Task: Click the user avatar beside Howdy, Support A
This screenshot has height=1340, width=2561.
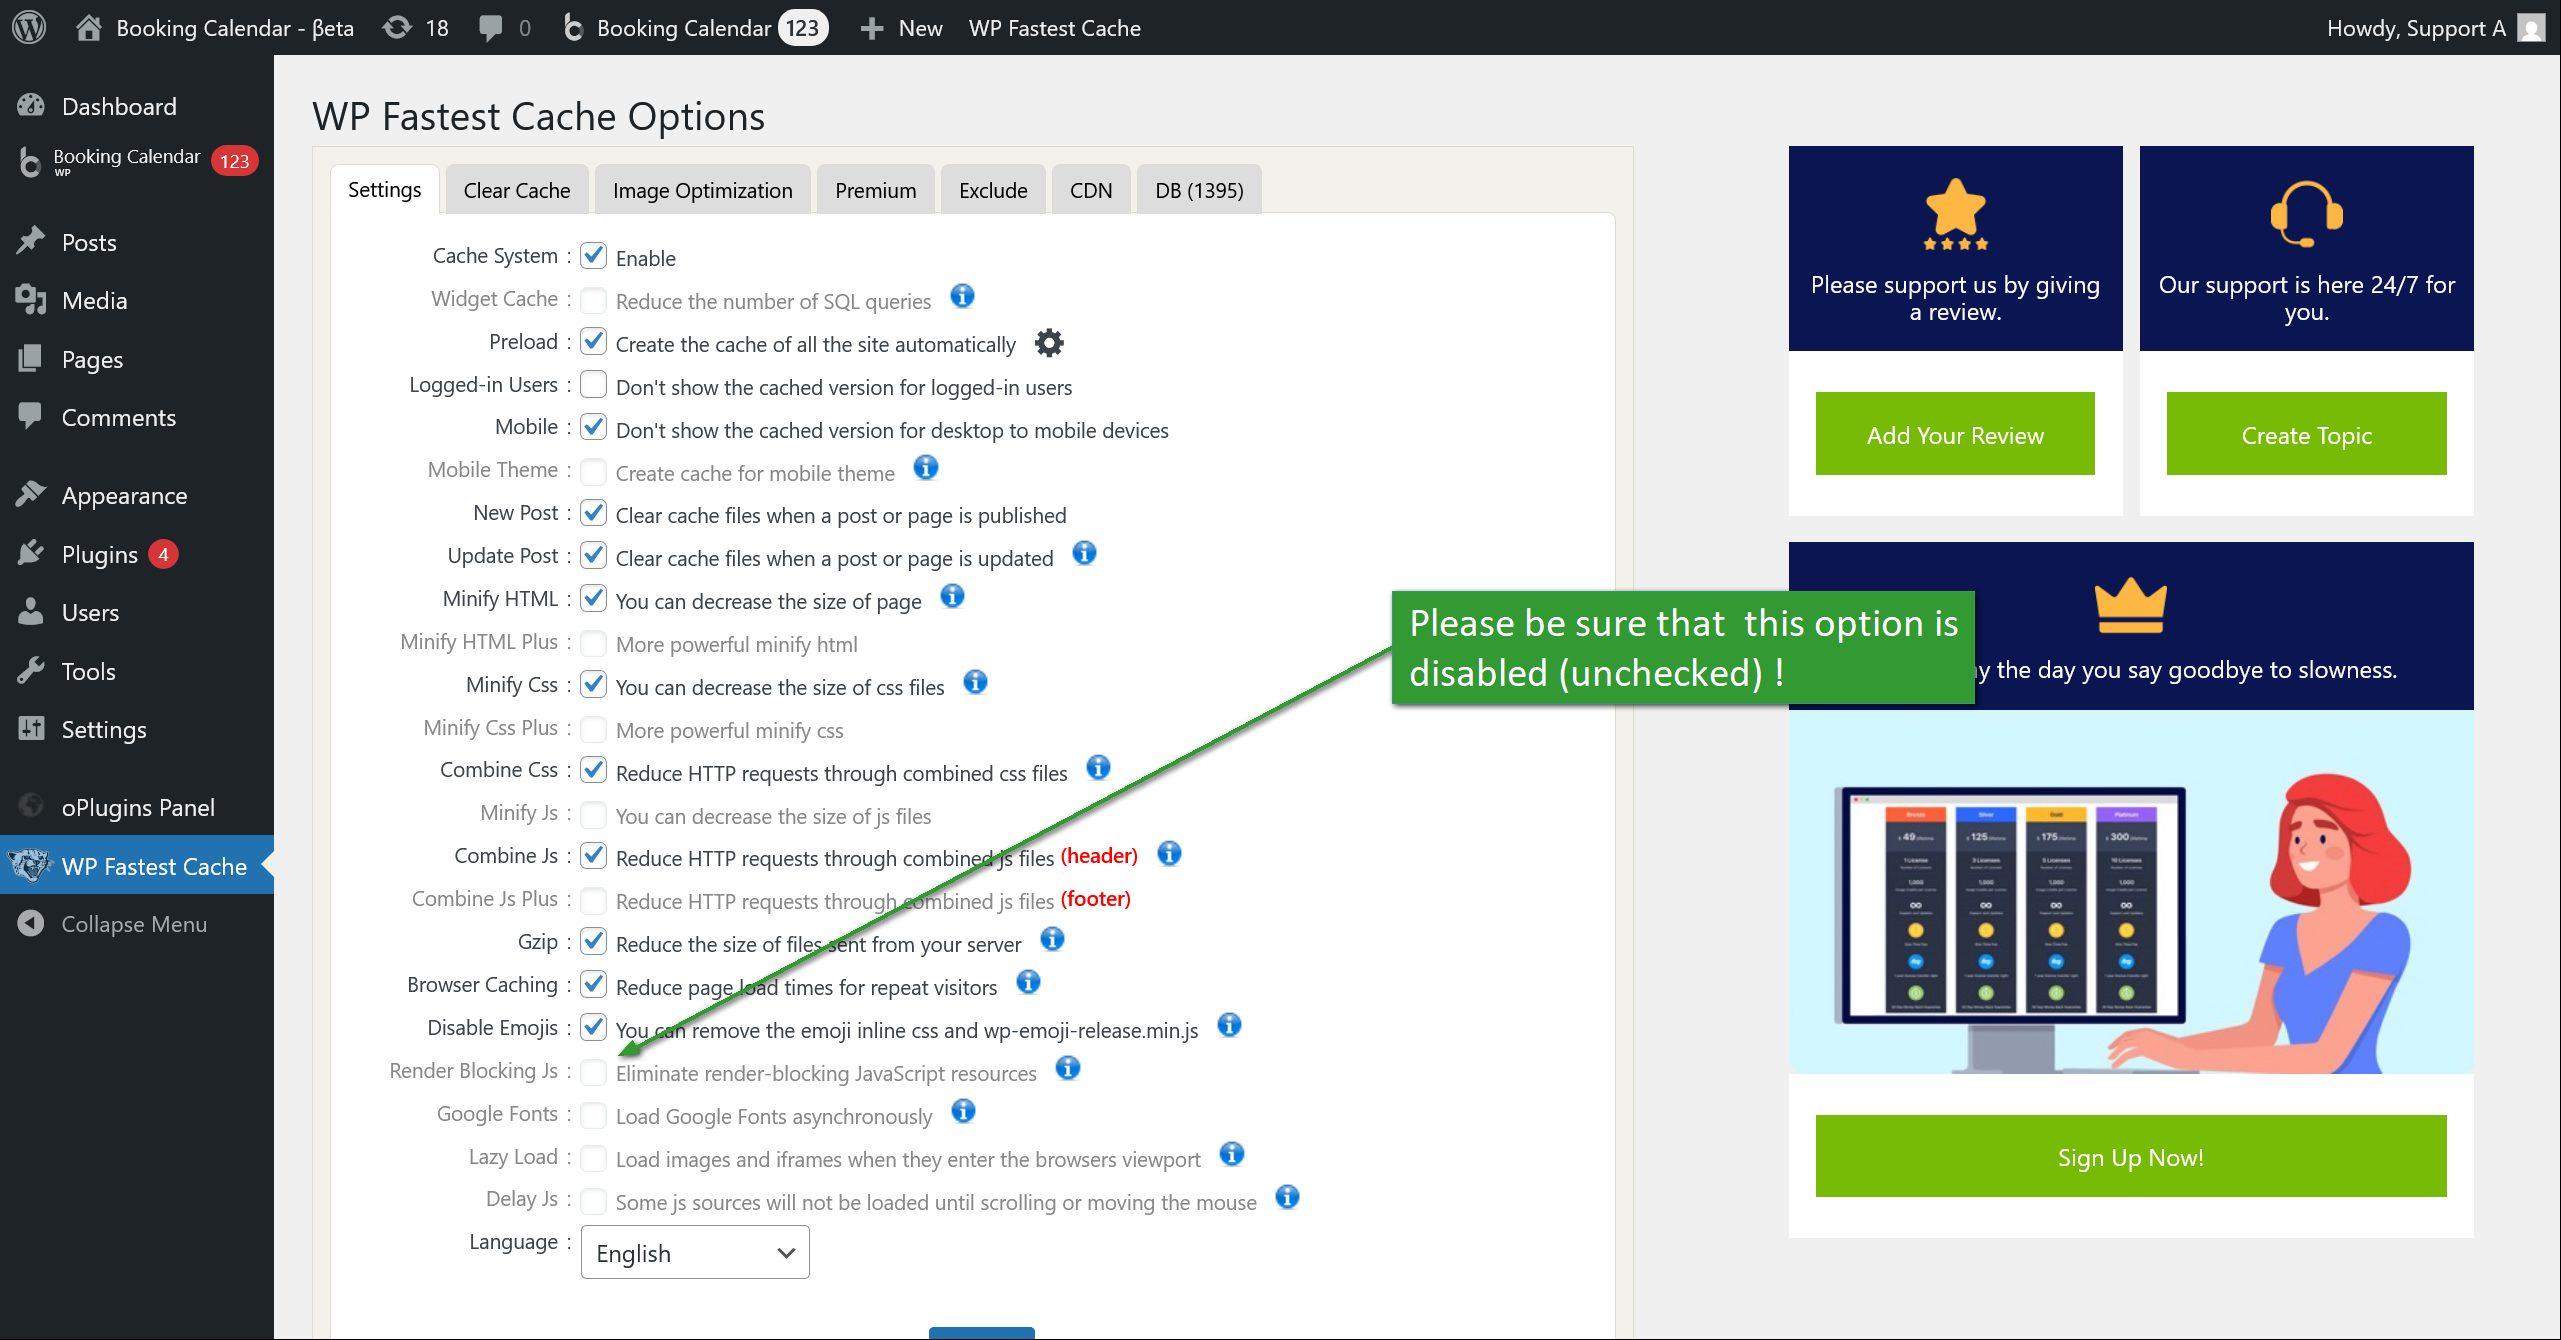Action: [2531, 28]
